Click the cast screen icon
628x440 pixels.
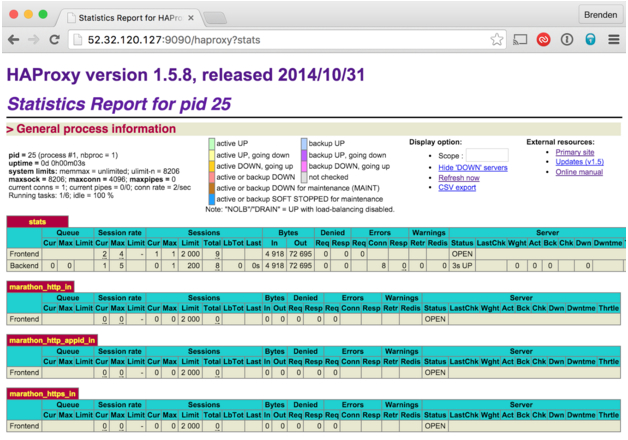pos(520,40)
